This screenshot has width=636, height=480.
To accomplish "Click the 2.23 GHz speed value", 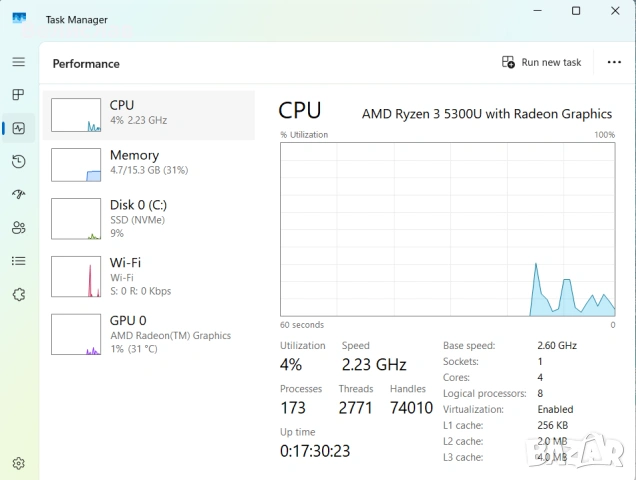I will (374, 365).
